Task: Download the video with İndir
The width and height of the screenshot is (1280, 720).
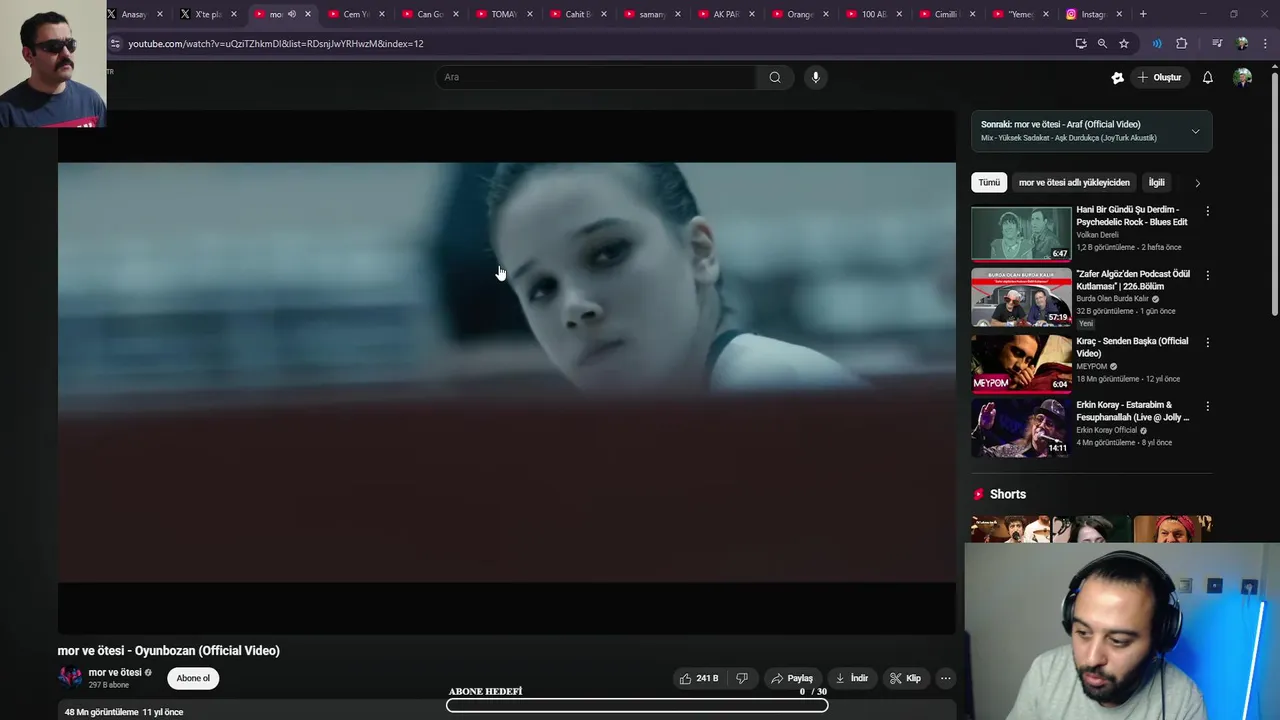Action: [x=852, y=678]
